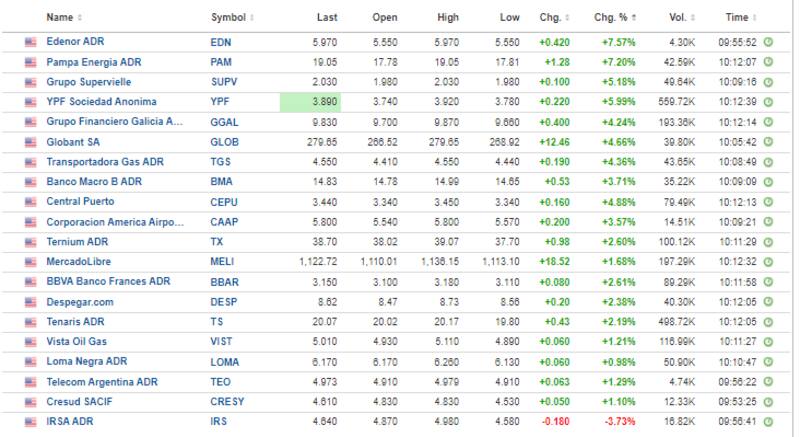
Task: Click the flag icon next to MercadoLibre
Action: (x=30, y=260)
